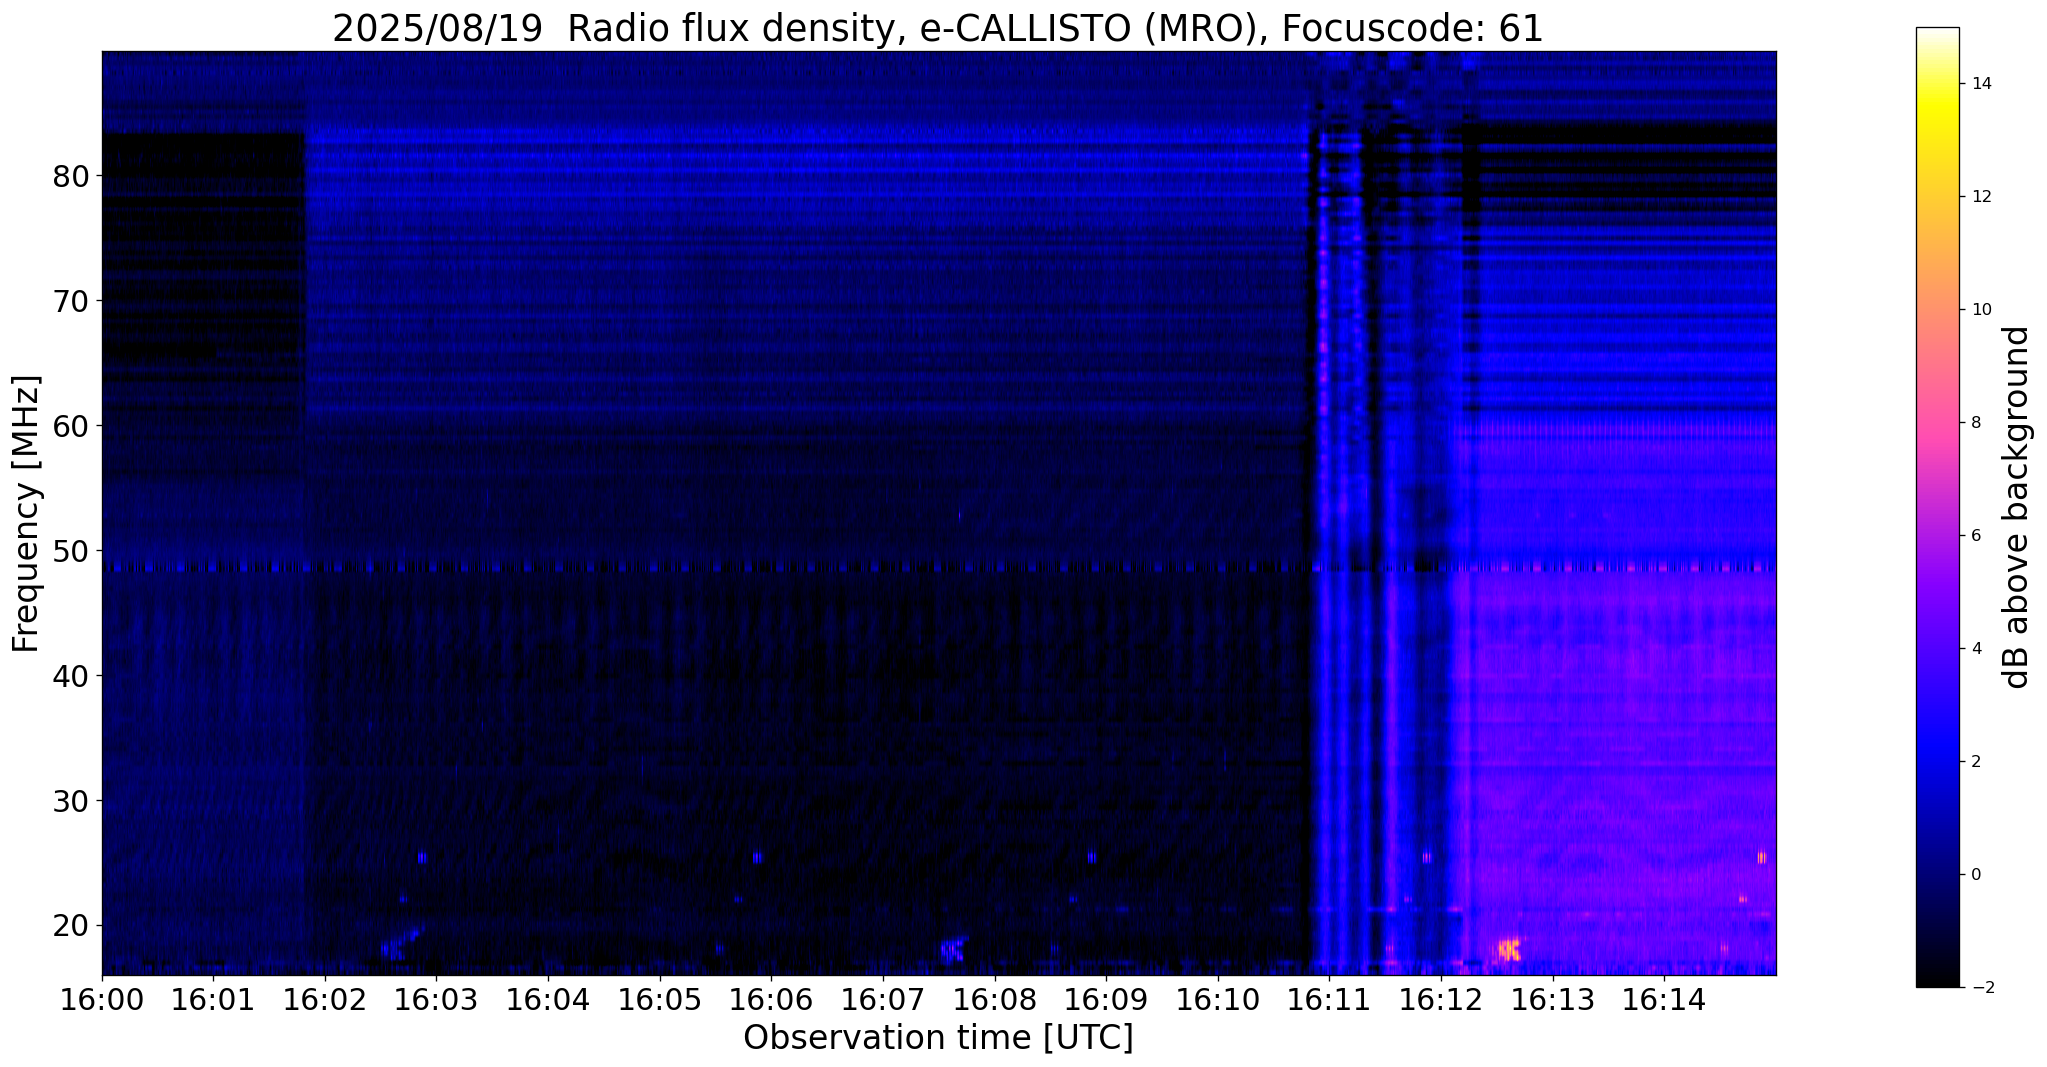Screen dimensions: 2047x1067
Task: Click the 16:00 time tick label
Action: (x=102, y=999)
